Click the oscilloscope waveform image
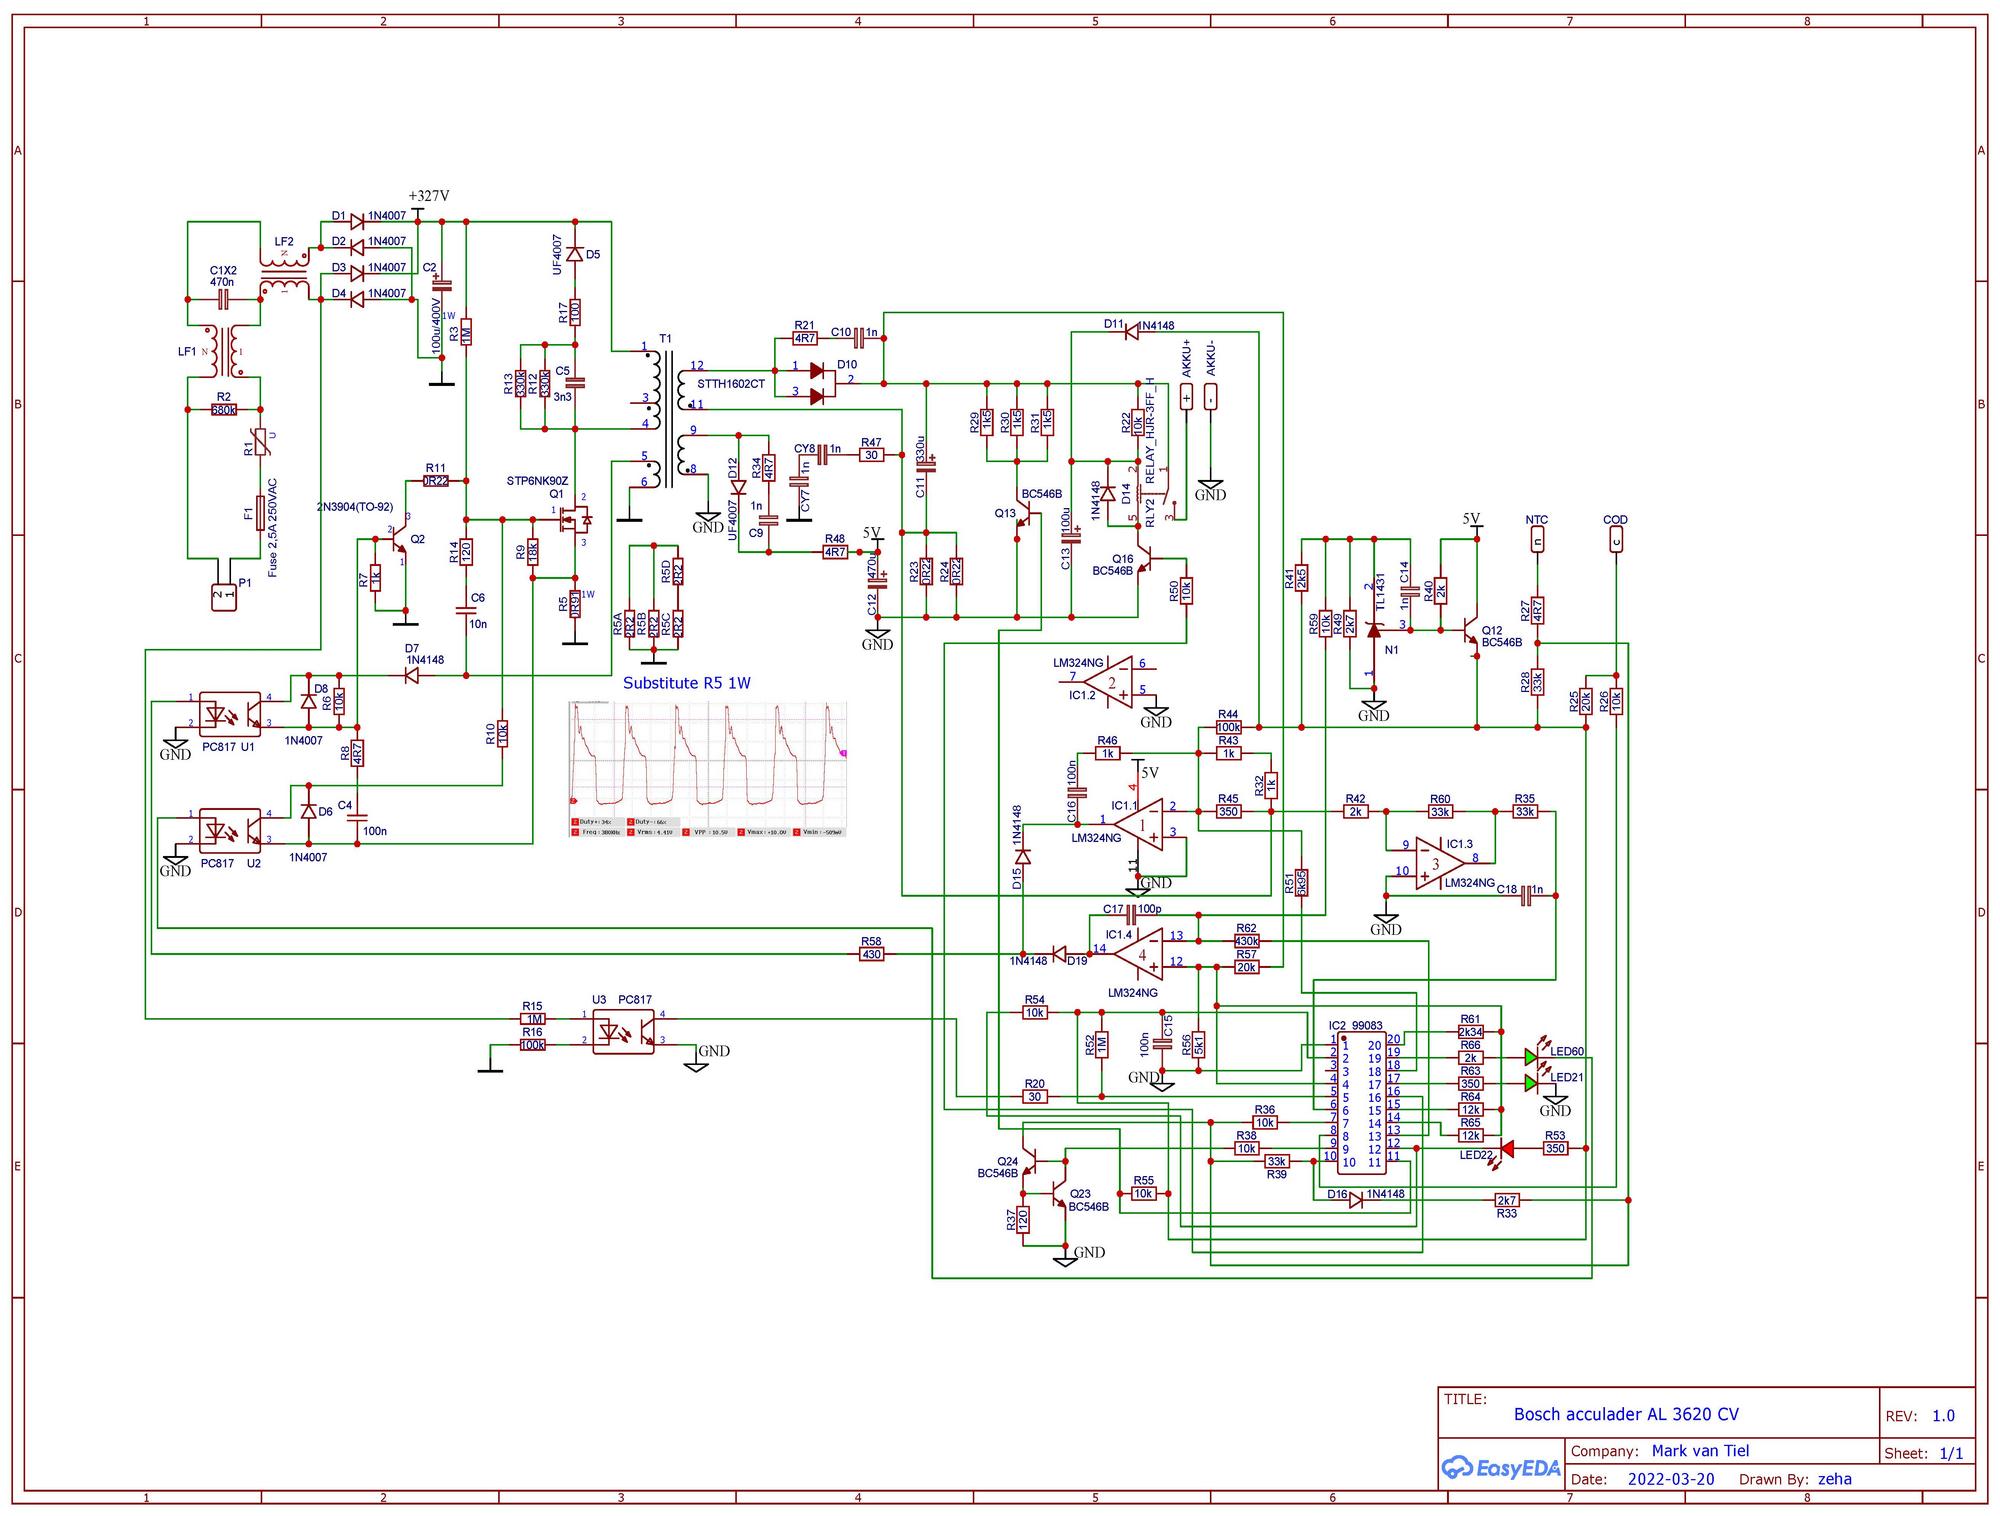Viewport: 2000px width, 1516px height. [708, 768]
